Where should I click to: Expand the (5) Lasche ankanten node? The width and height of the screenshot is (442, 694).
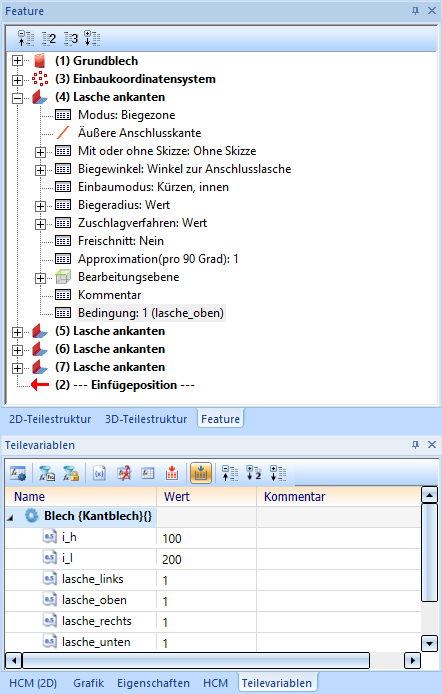click(17, 332)
